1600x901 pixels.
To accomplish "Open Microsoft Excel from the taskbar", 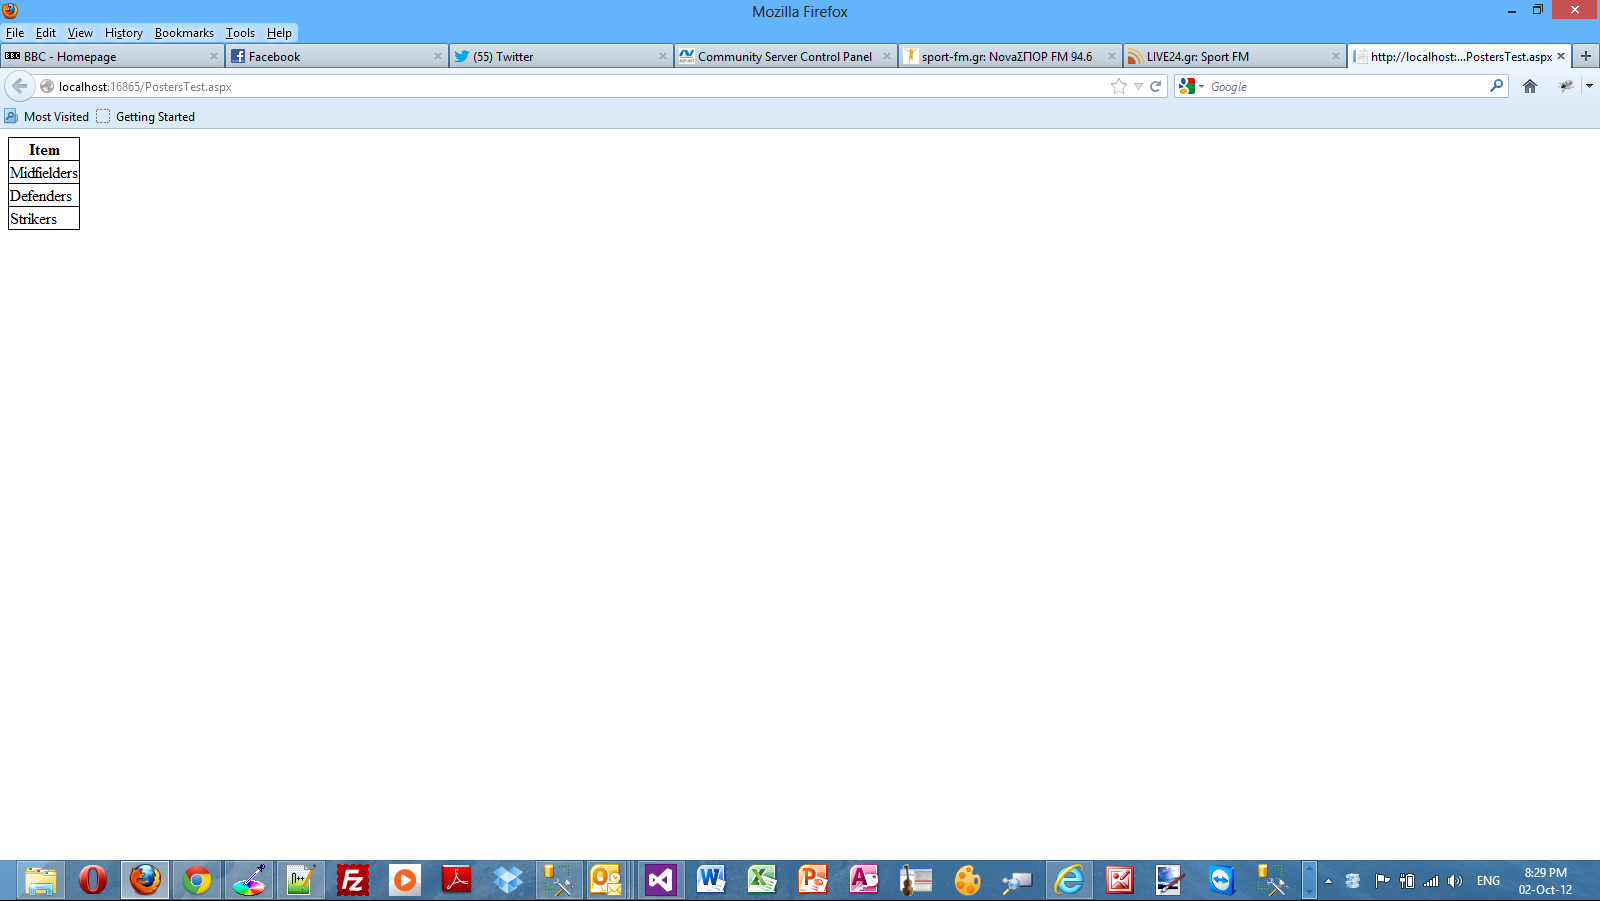I will [x=762, y=880].
